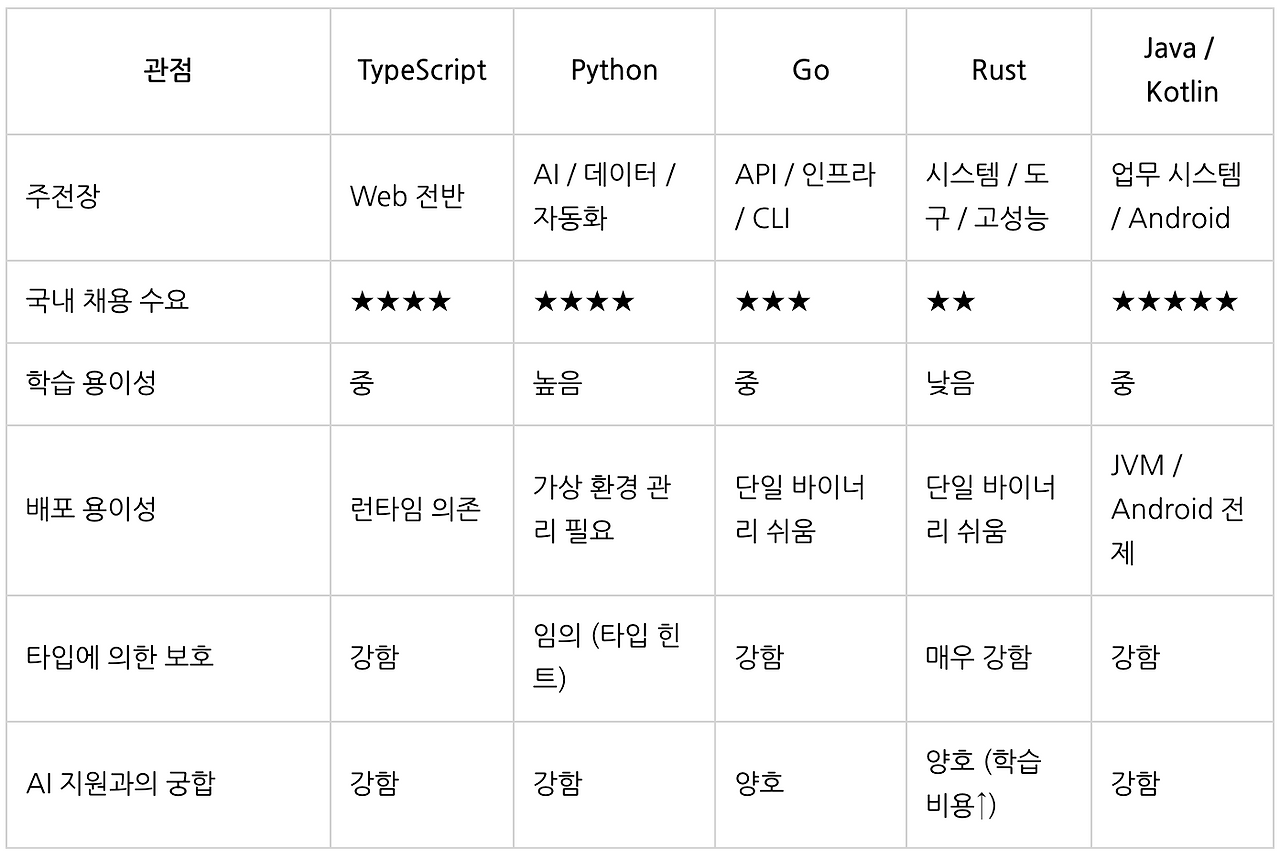Select the 주전장 row label
Viewport: 1280px width, 858px height.
pyautogui.click(x=63, y=197)
